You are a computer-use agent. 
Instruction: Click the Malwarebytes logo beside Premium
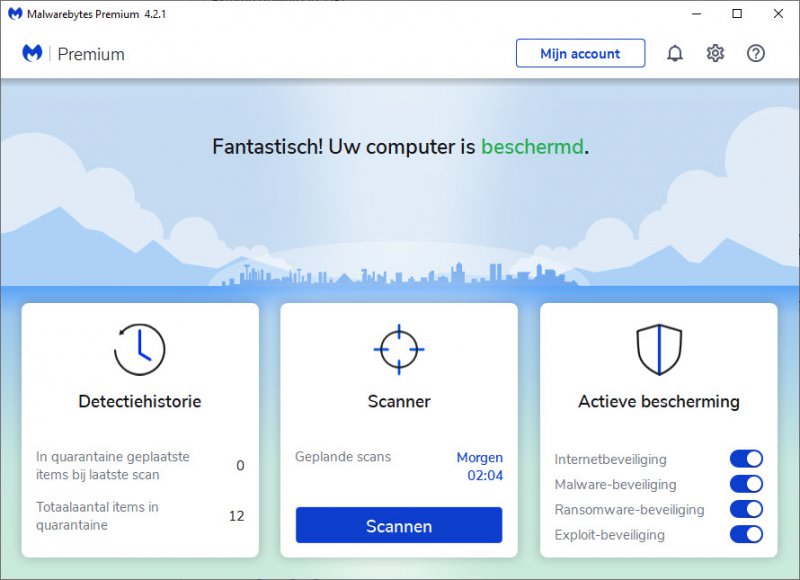tap(32, 53)
